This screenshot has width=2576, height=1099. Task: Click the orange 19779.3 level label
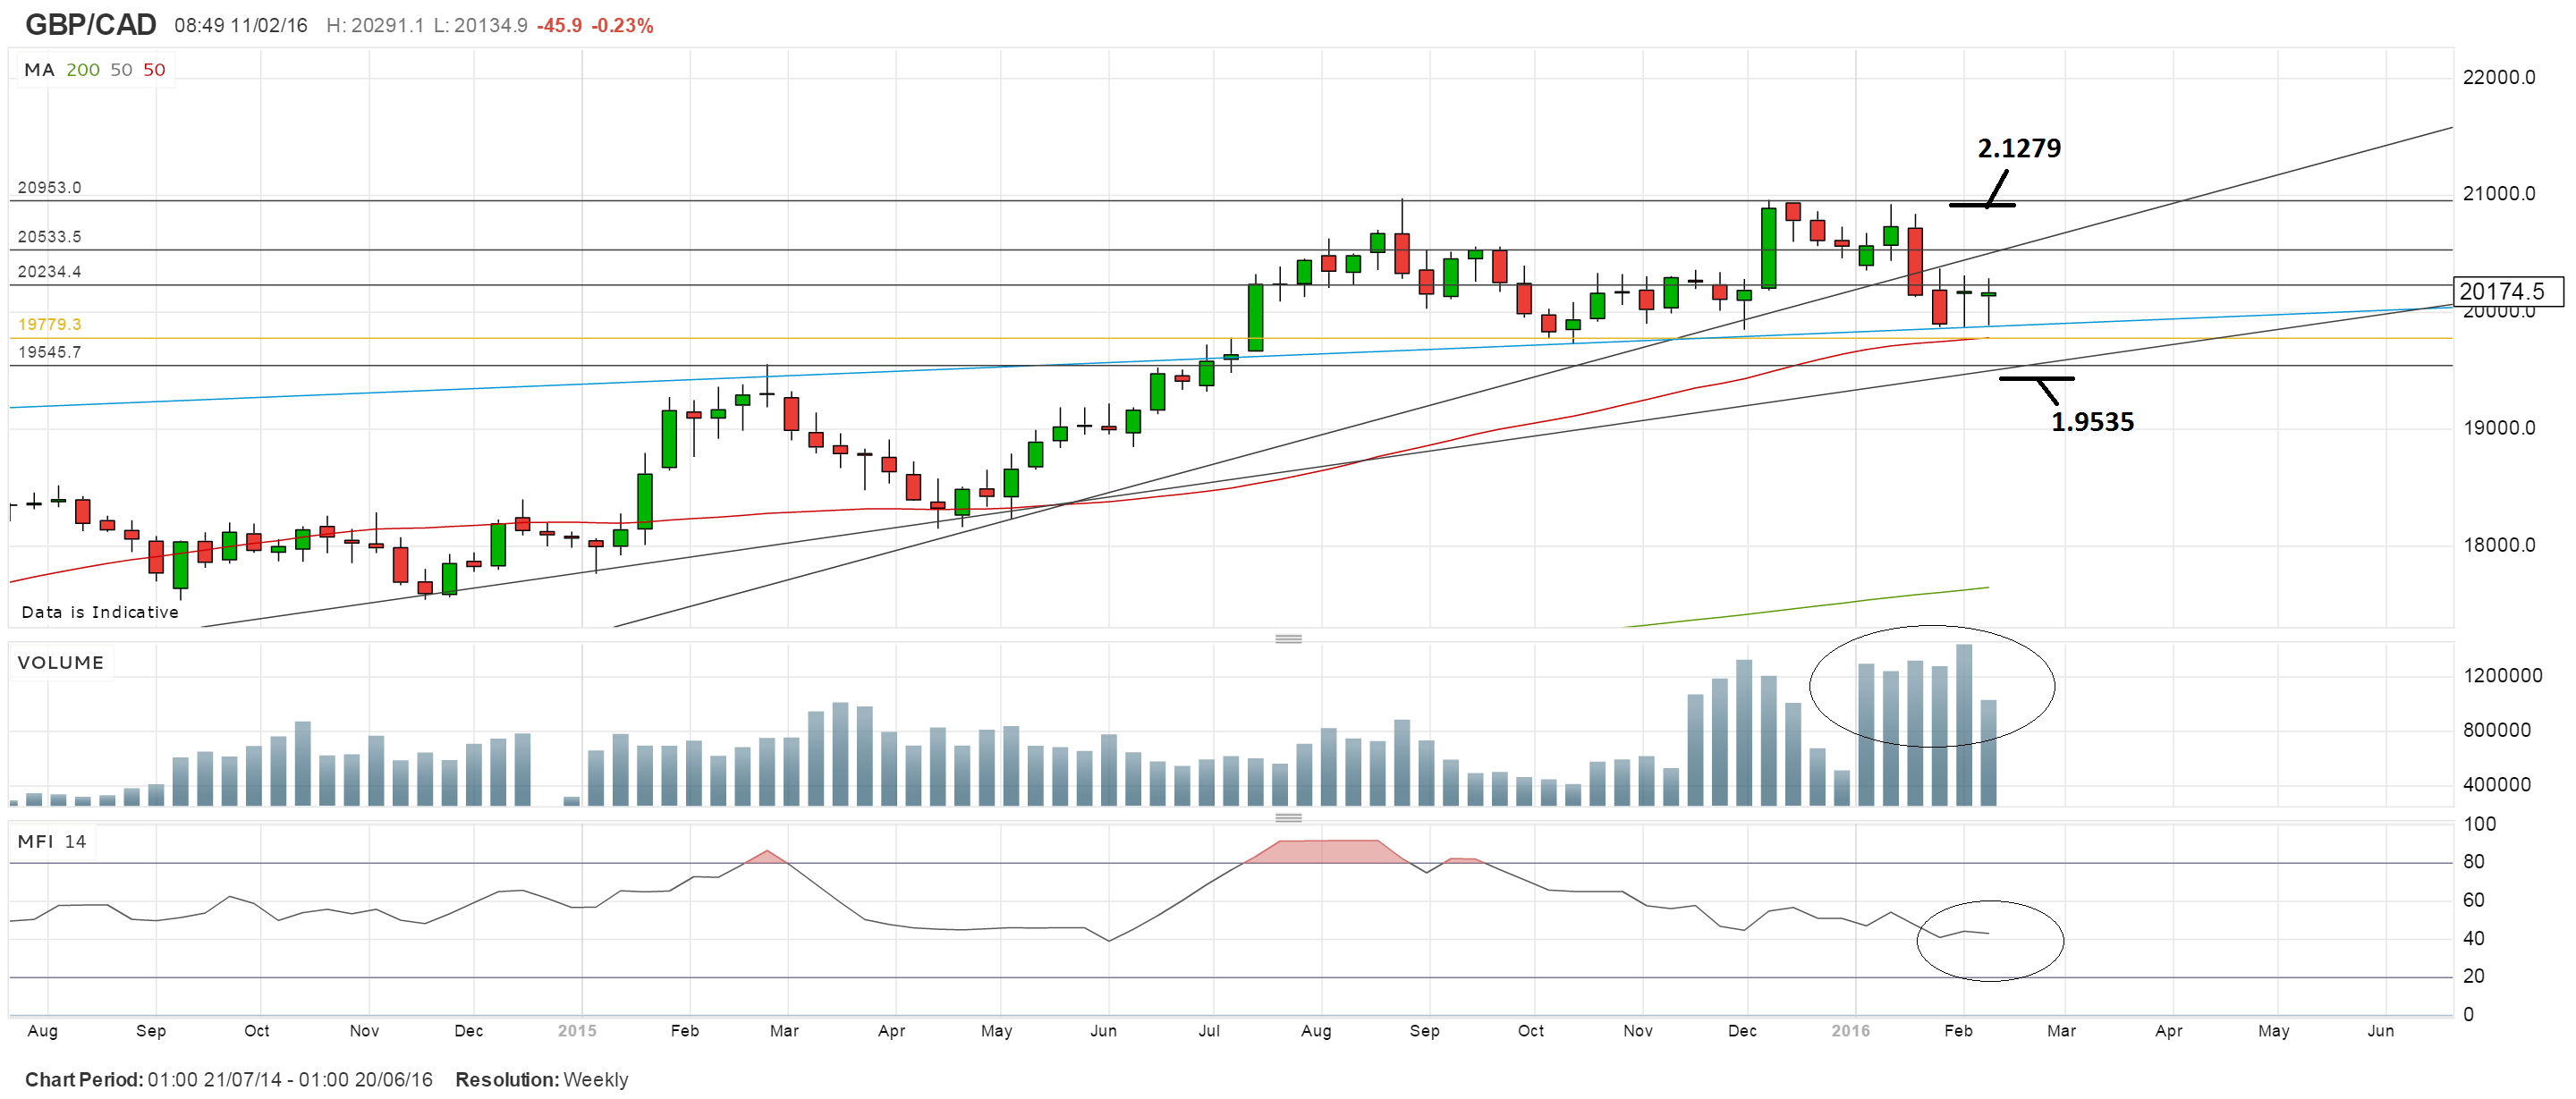coord(49,324)
